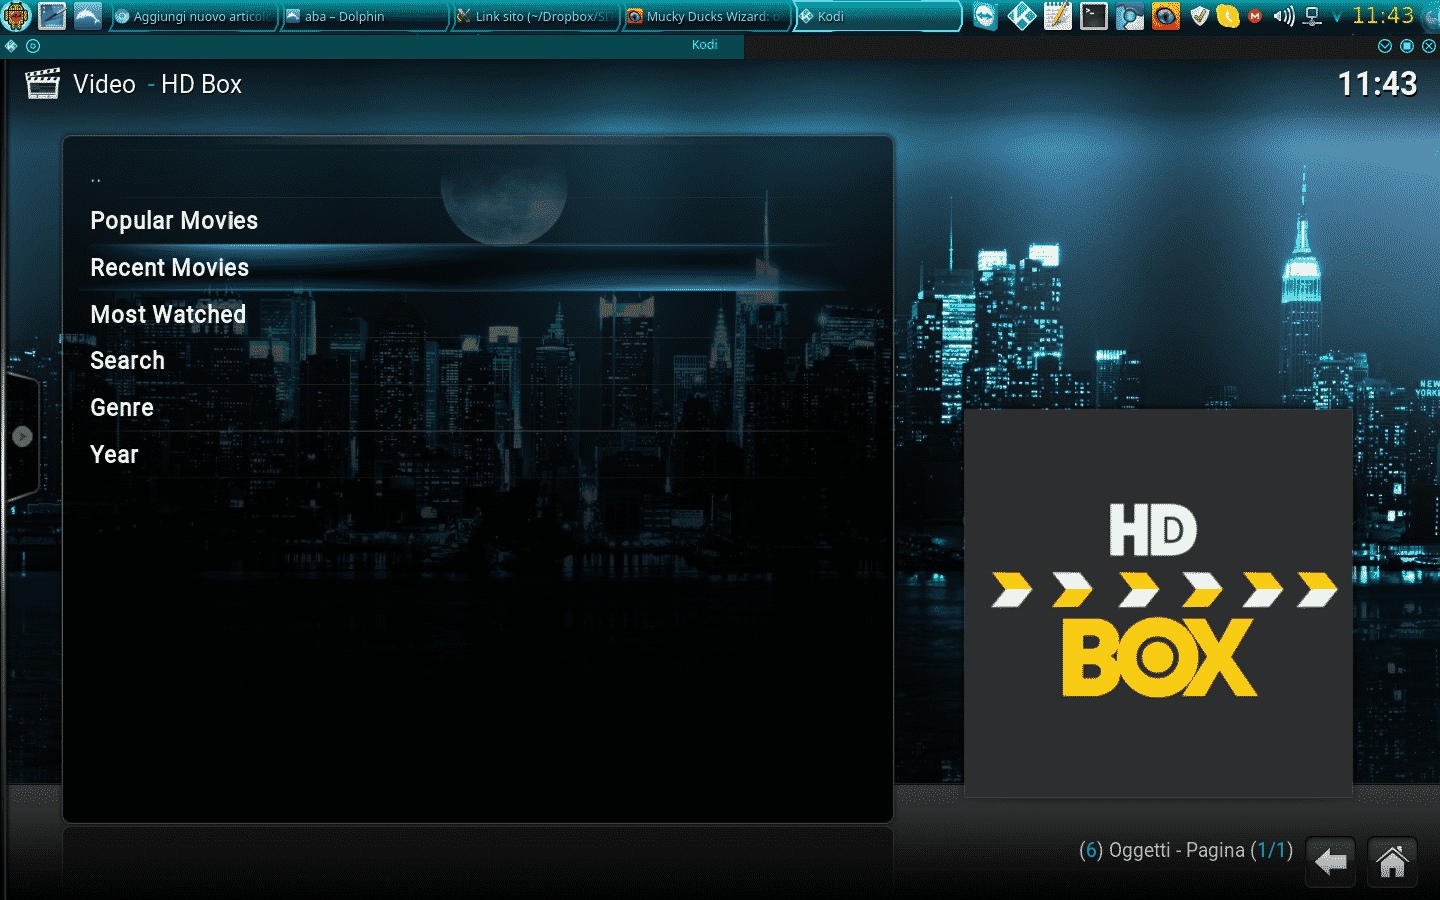Click the show desktop panel icon
This screenshot has width=1440, height=900.
(52, 16)
